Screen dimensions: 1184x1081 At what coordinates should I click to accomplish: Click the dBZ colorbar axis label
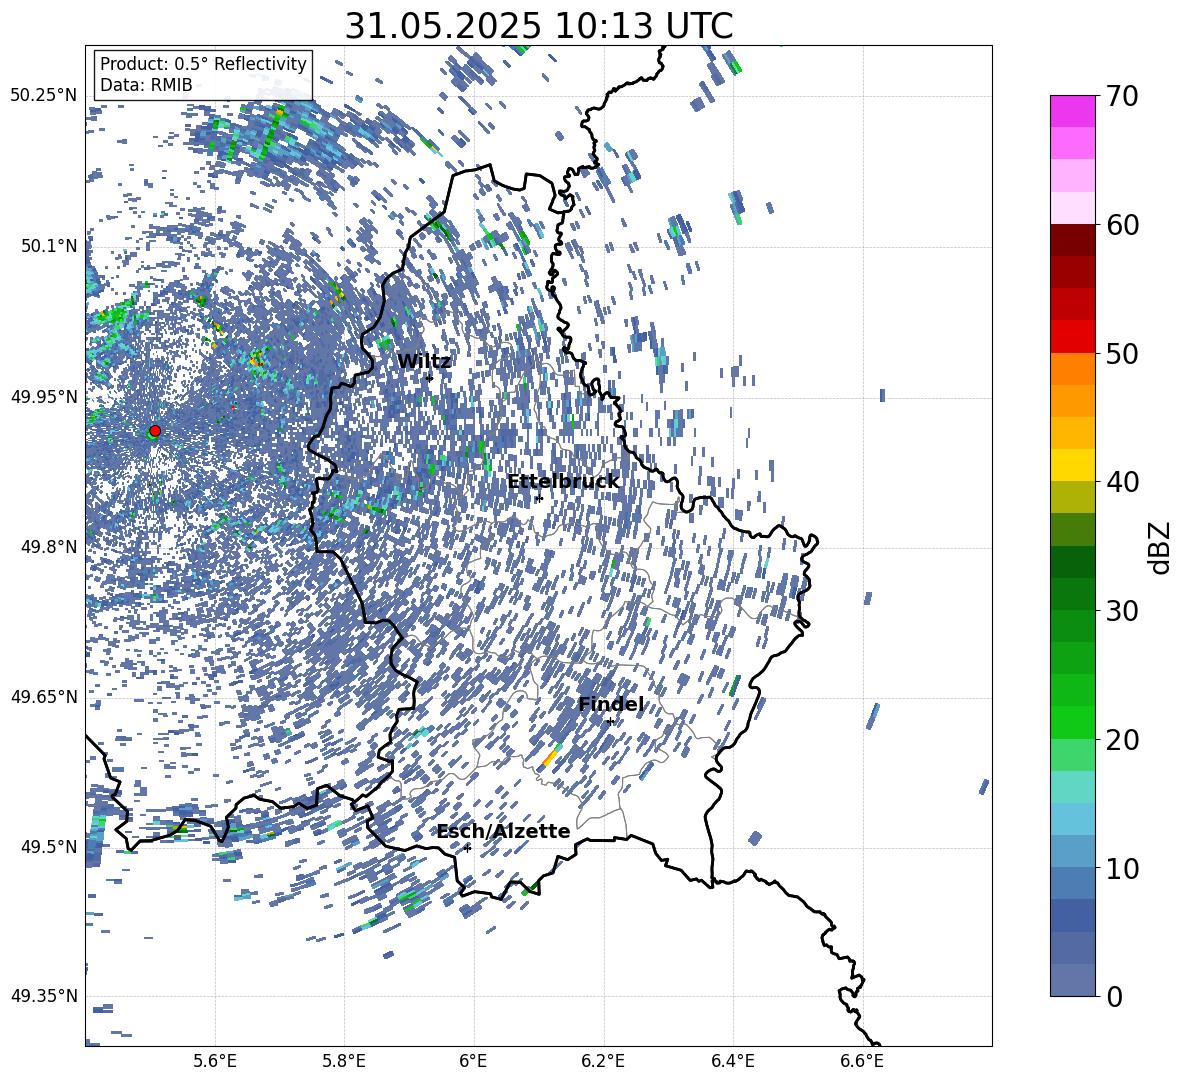pyautogui.click(x=1161, y=547)
